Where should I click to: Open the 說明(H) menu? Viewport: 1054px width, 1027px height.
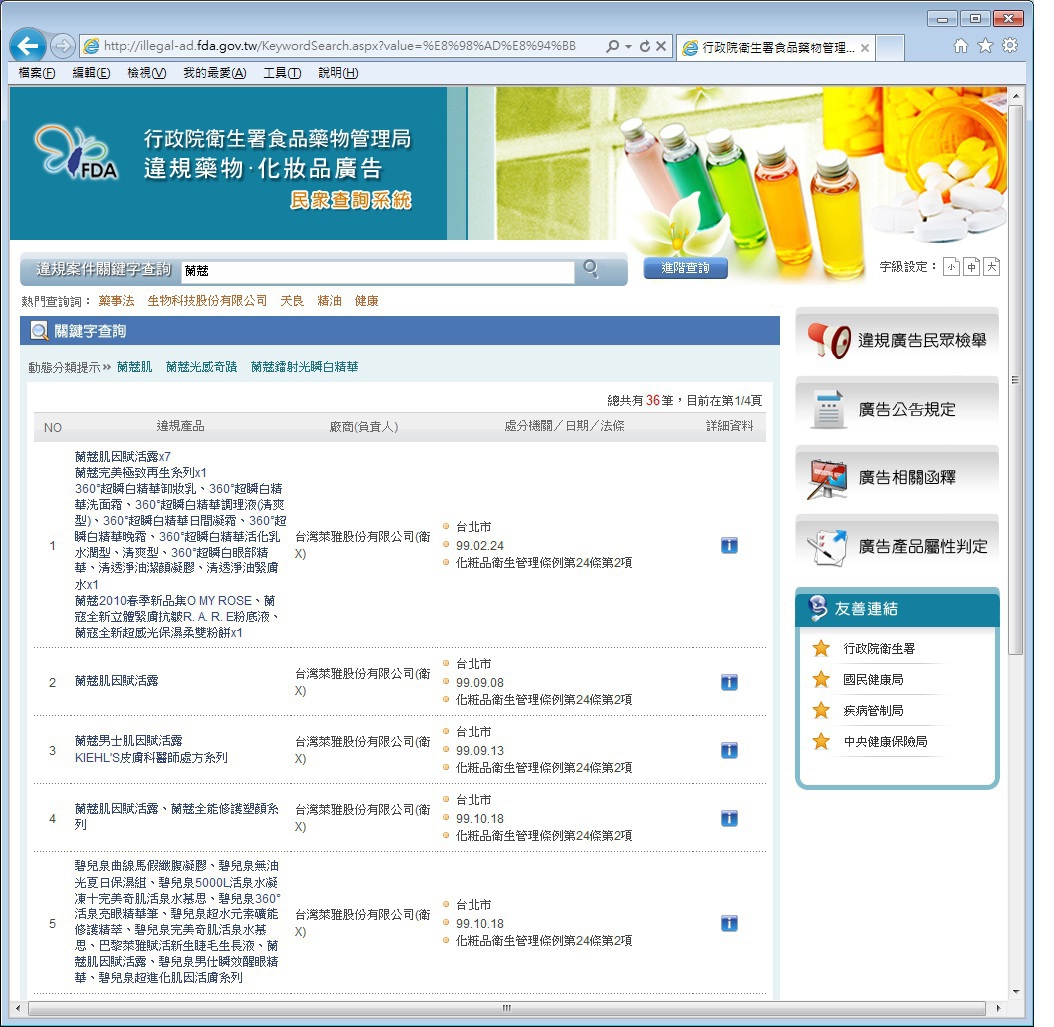337,73
